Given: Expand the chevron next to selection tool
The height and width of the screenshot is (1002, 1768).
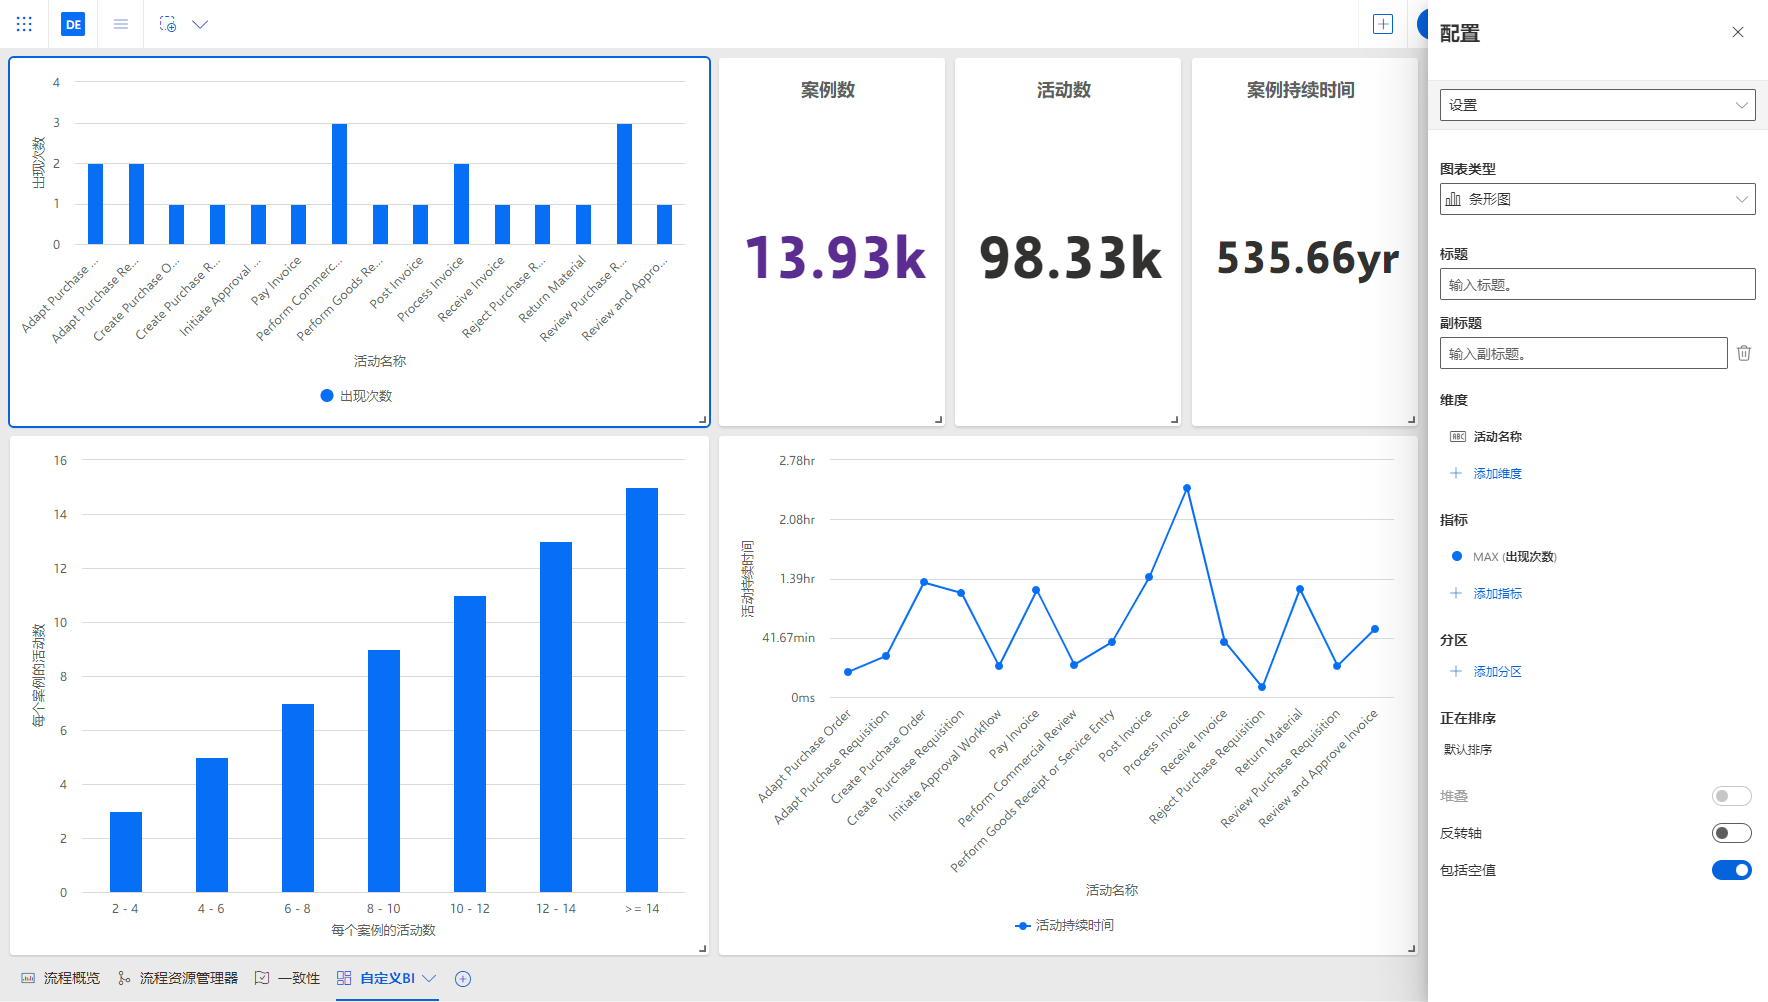Looking at the screenshot, I should pos(200,24).
